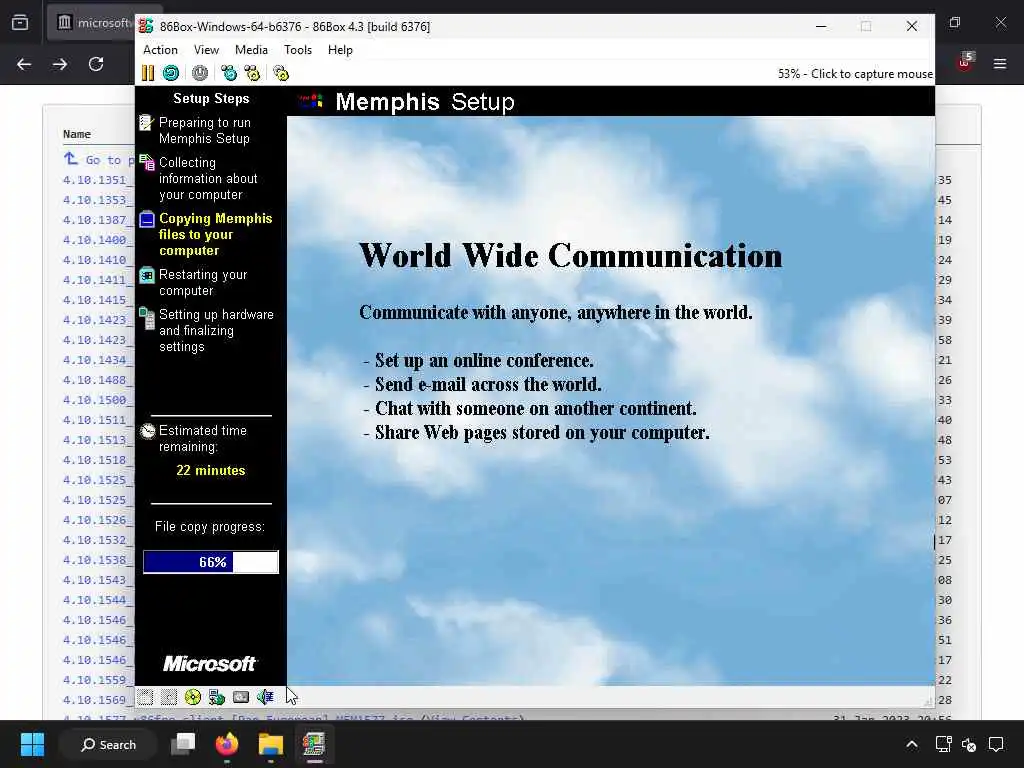1024x768 pixels.
Task: Open the 4.10.1518_ file link
Action: 98,460
